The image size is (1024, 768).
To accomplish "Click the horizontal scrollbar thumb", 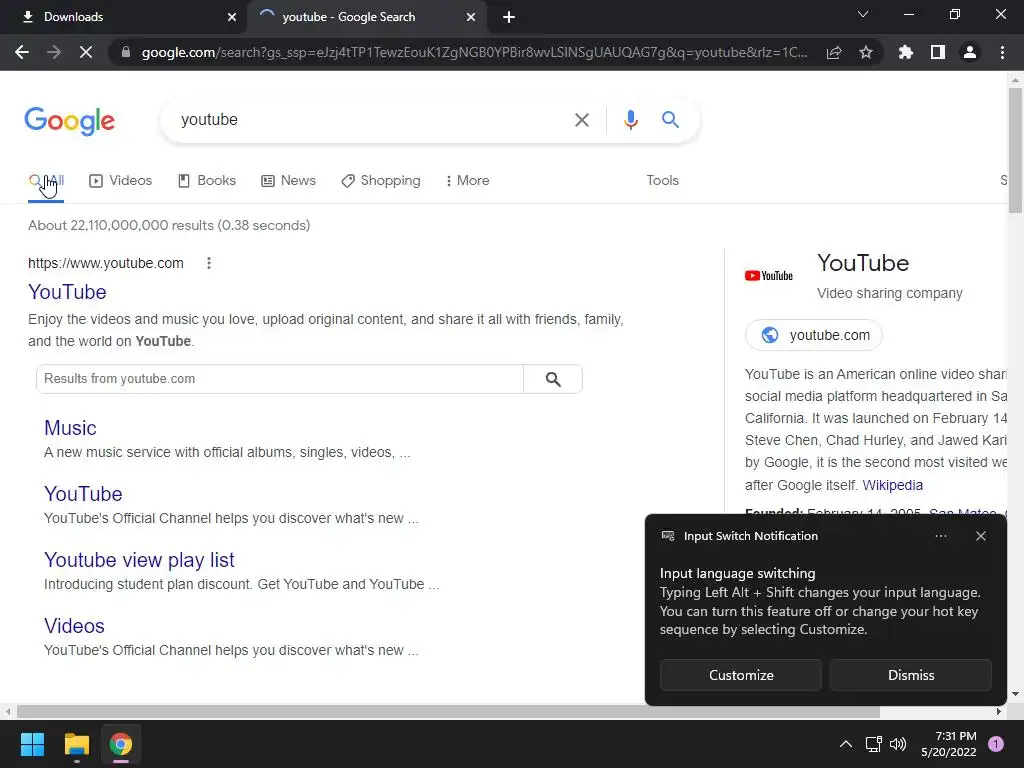I will click(x=448, y=711).
